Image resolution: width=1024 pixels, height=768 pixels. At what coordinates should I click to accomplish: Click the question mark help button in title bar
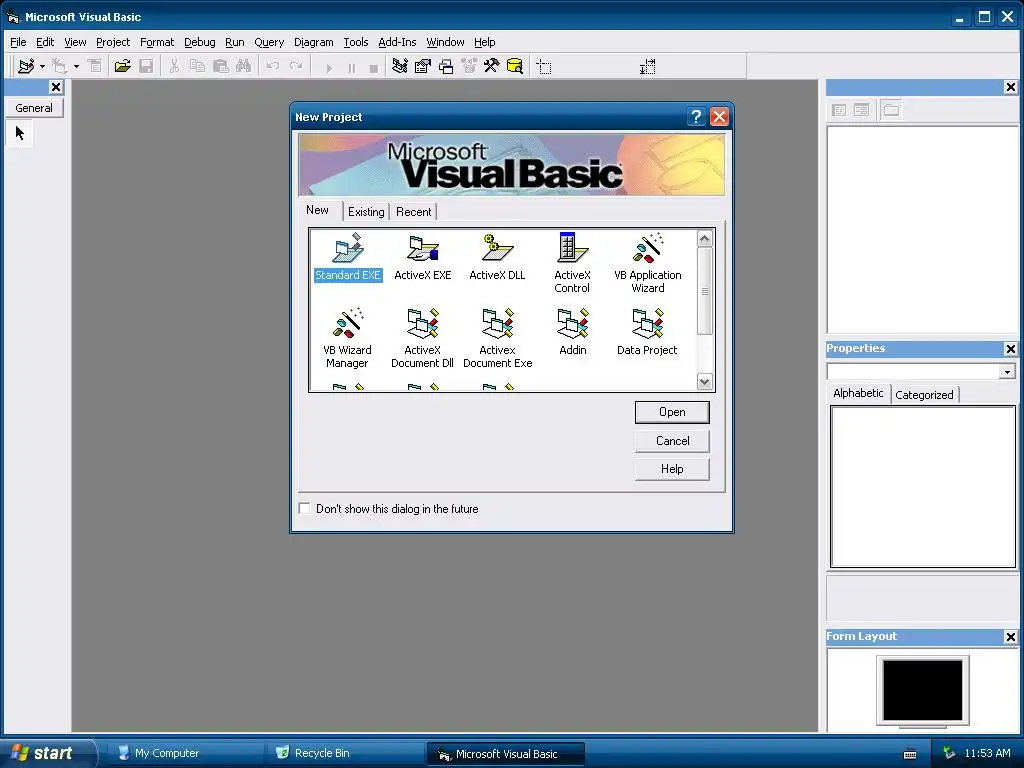click(x=696, y=117)
